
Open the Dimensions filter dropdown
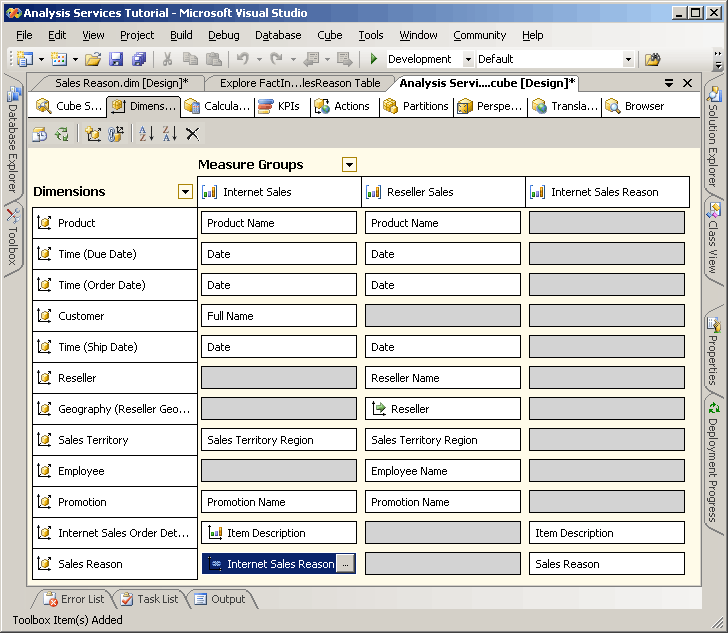(x=185, y=191)
